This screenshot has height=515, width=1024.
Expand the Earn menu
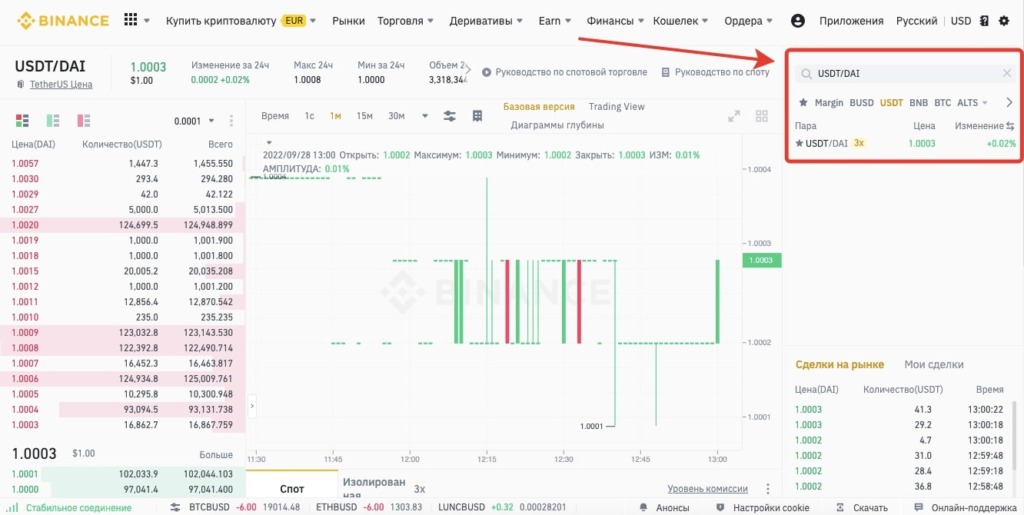555,21
